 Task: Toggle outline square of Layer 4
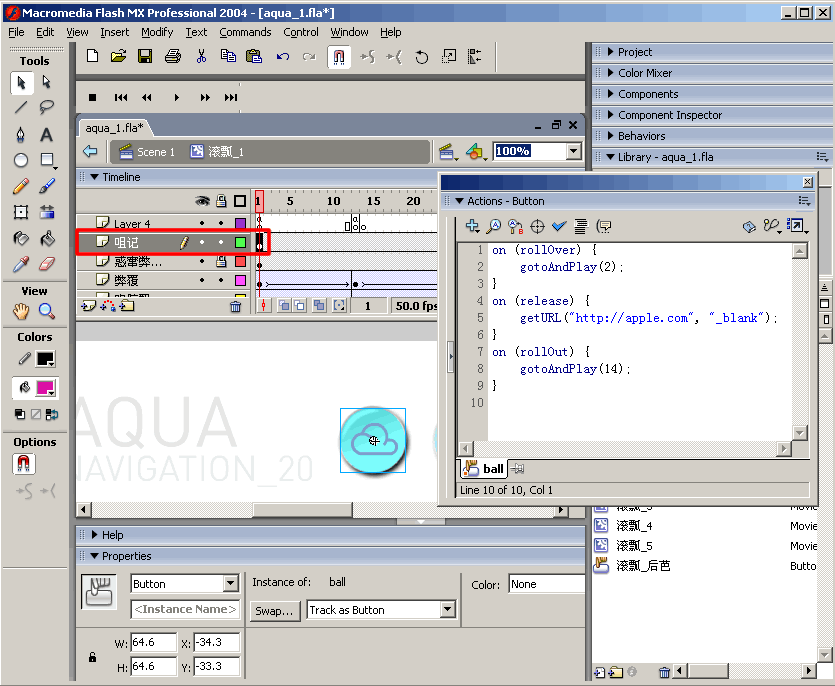[240, 223]
